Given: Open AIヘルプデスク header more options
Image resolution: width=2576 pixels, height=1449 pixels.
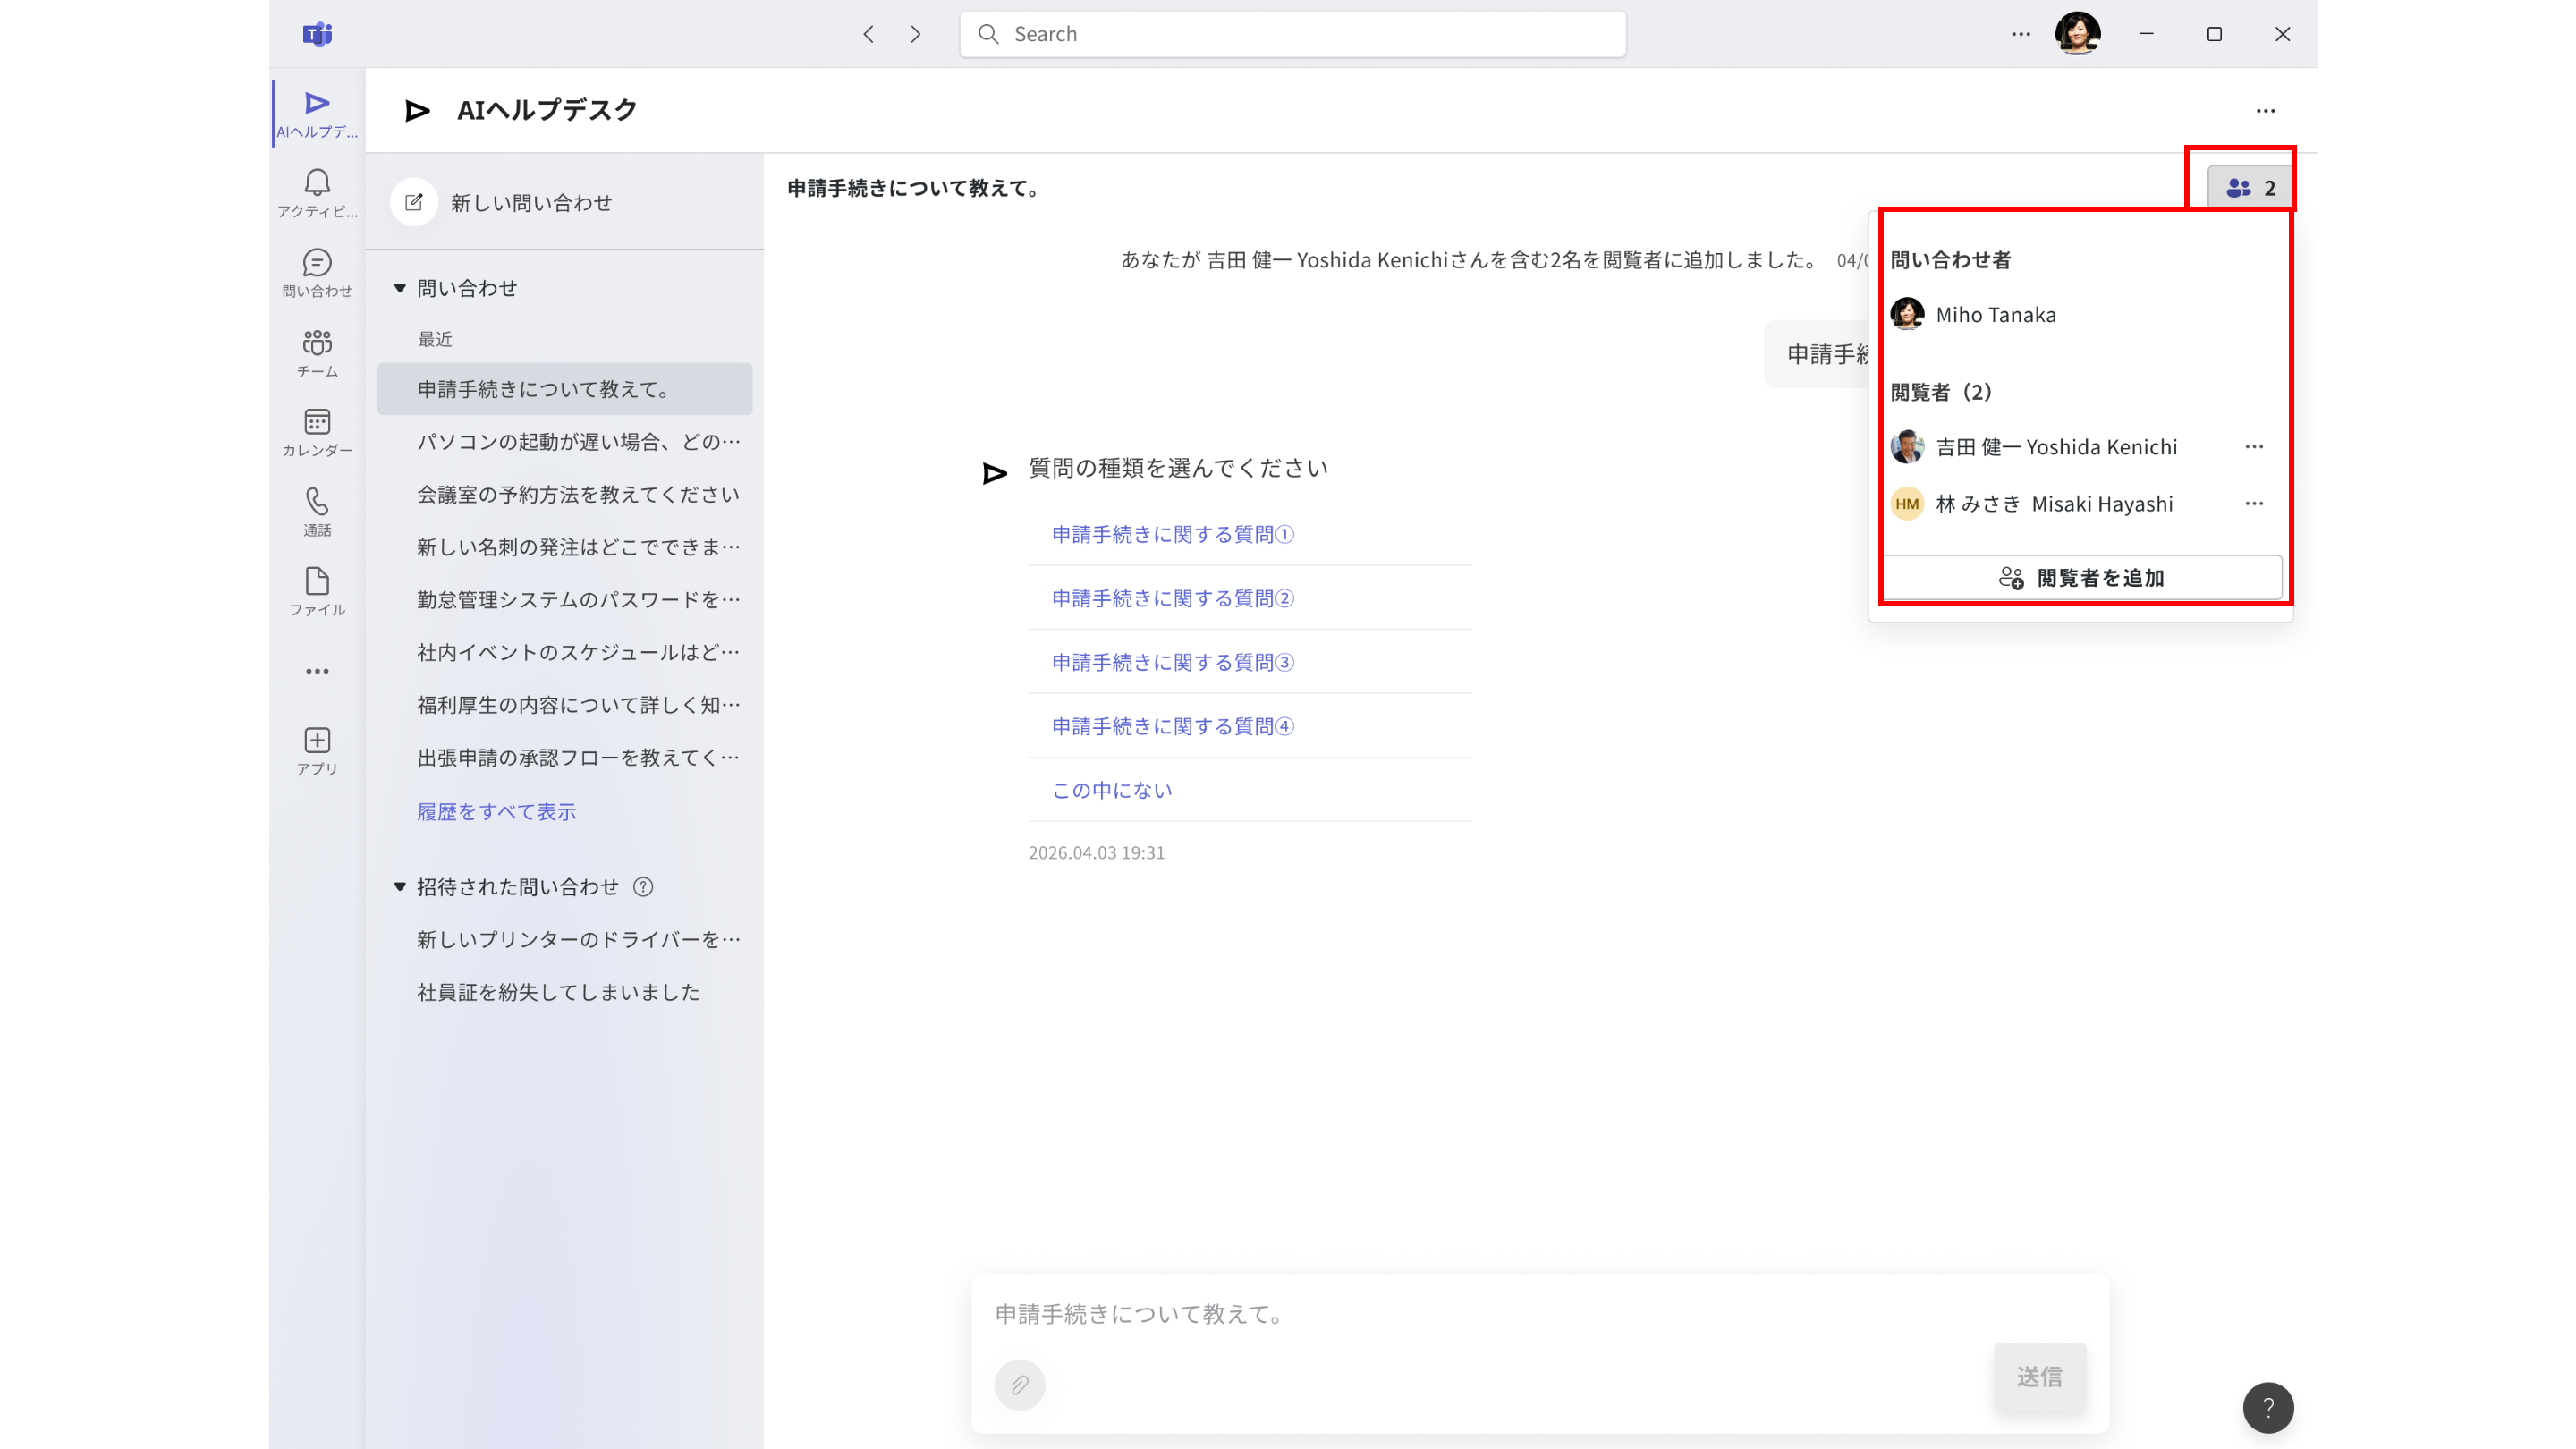Looking at the screenshot, I should (2266, 111).
